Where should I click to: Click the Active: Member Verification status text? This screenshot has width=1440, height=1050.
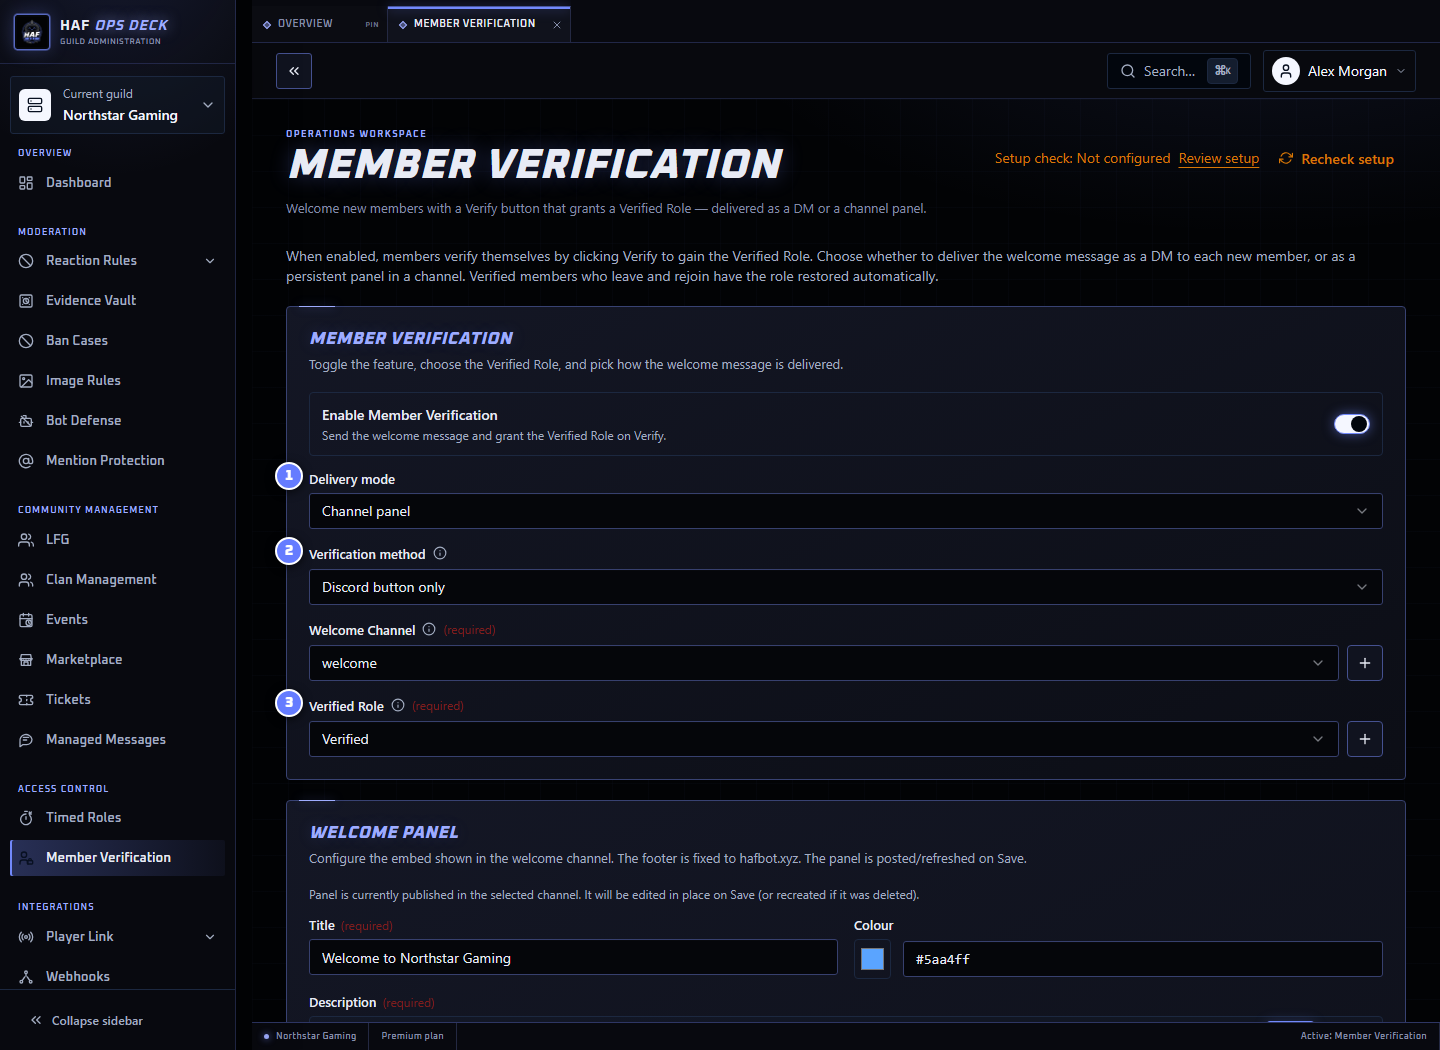1363,1036
